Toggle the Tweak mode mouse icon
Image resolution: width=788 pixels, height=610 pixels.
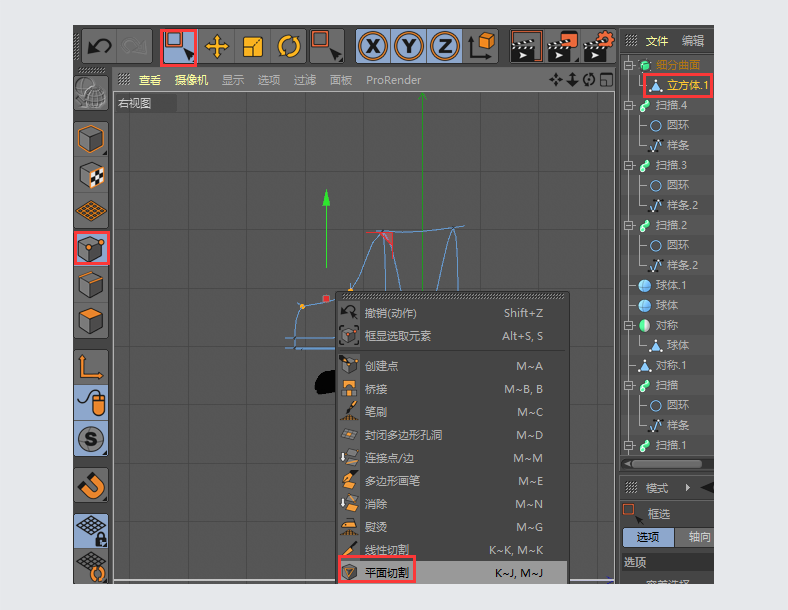pos(91,403)
